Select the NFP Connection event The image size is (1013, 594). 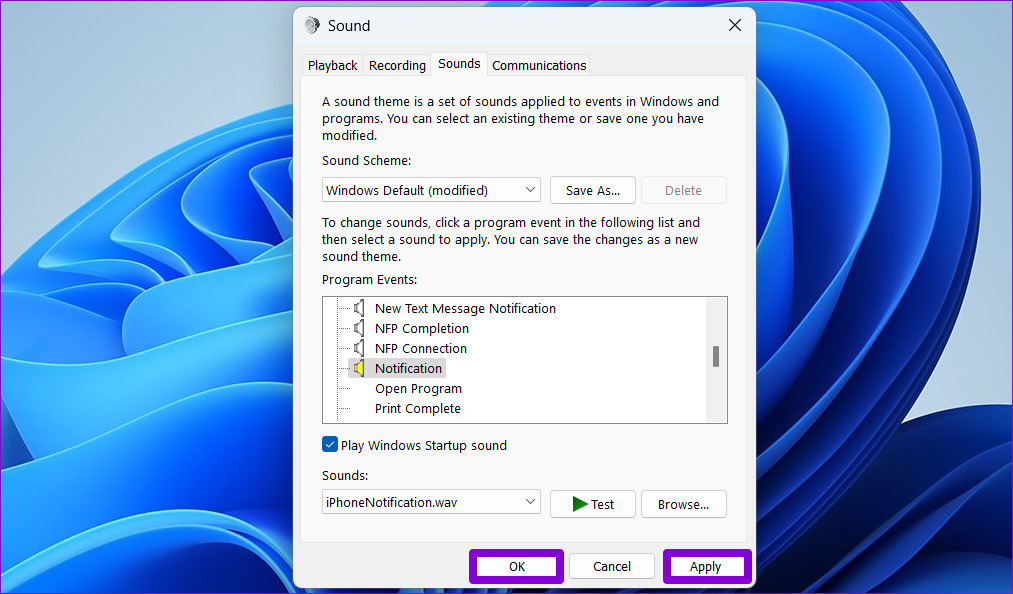421,348
